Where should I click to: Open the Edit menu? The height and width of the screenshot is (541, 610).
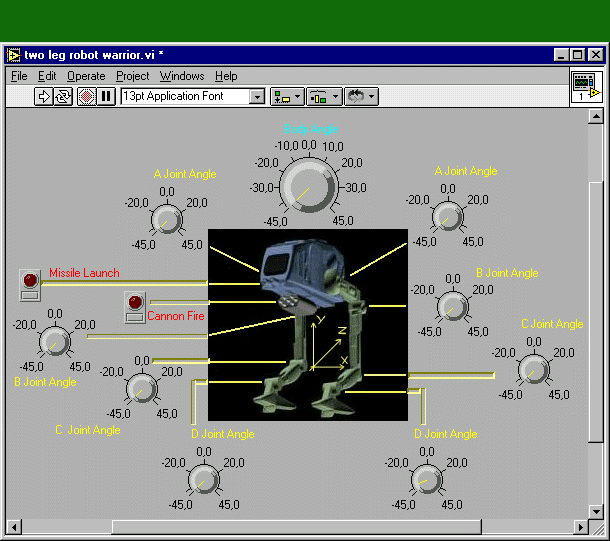point(47,76)
